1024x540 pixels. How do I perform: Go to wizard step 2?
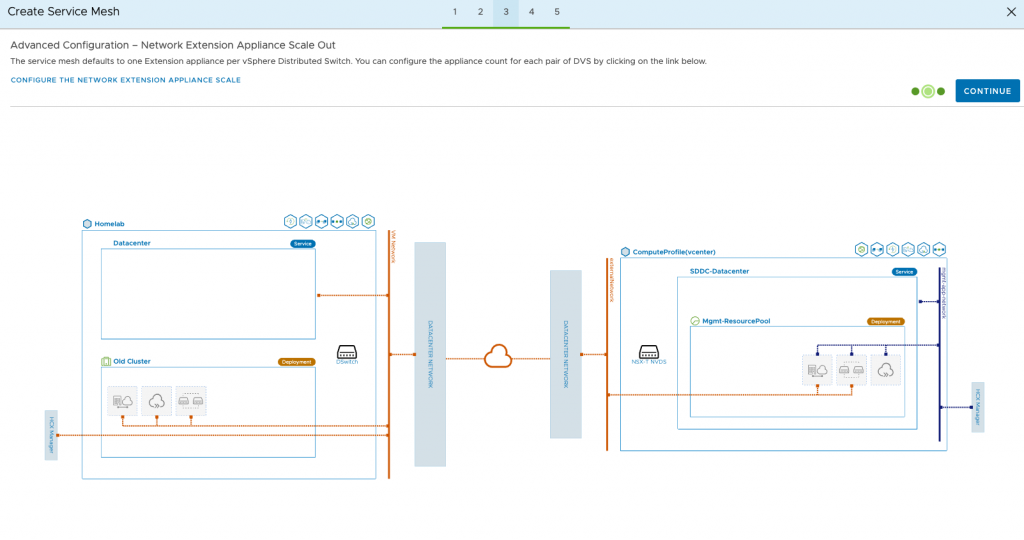pos(480,12)
